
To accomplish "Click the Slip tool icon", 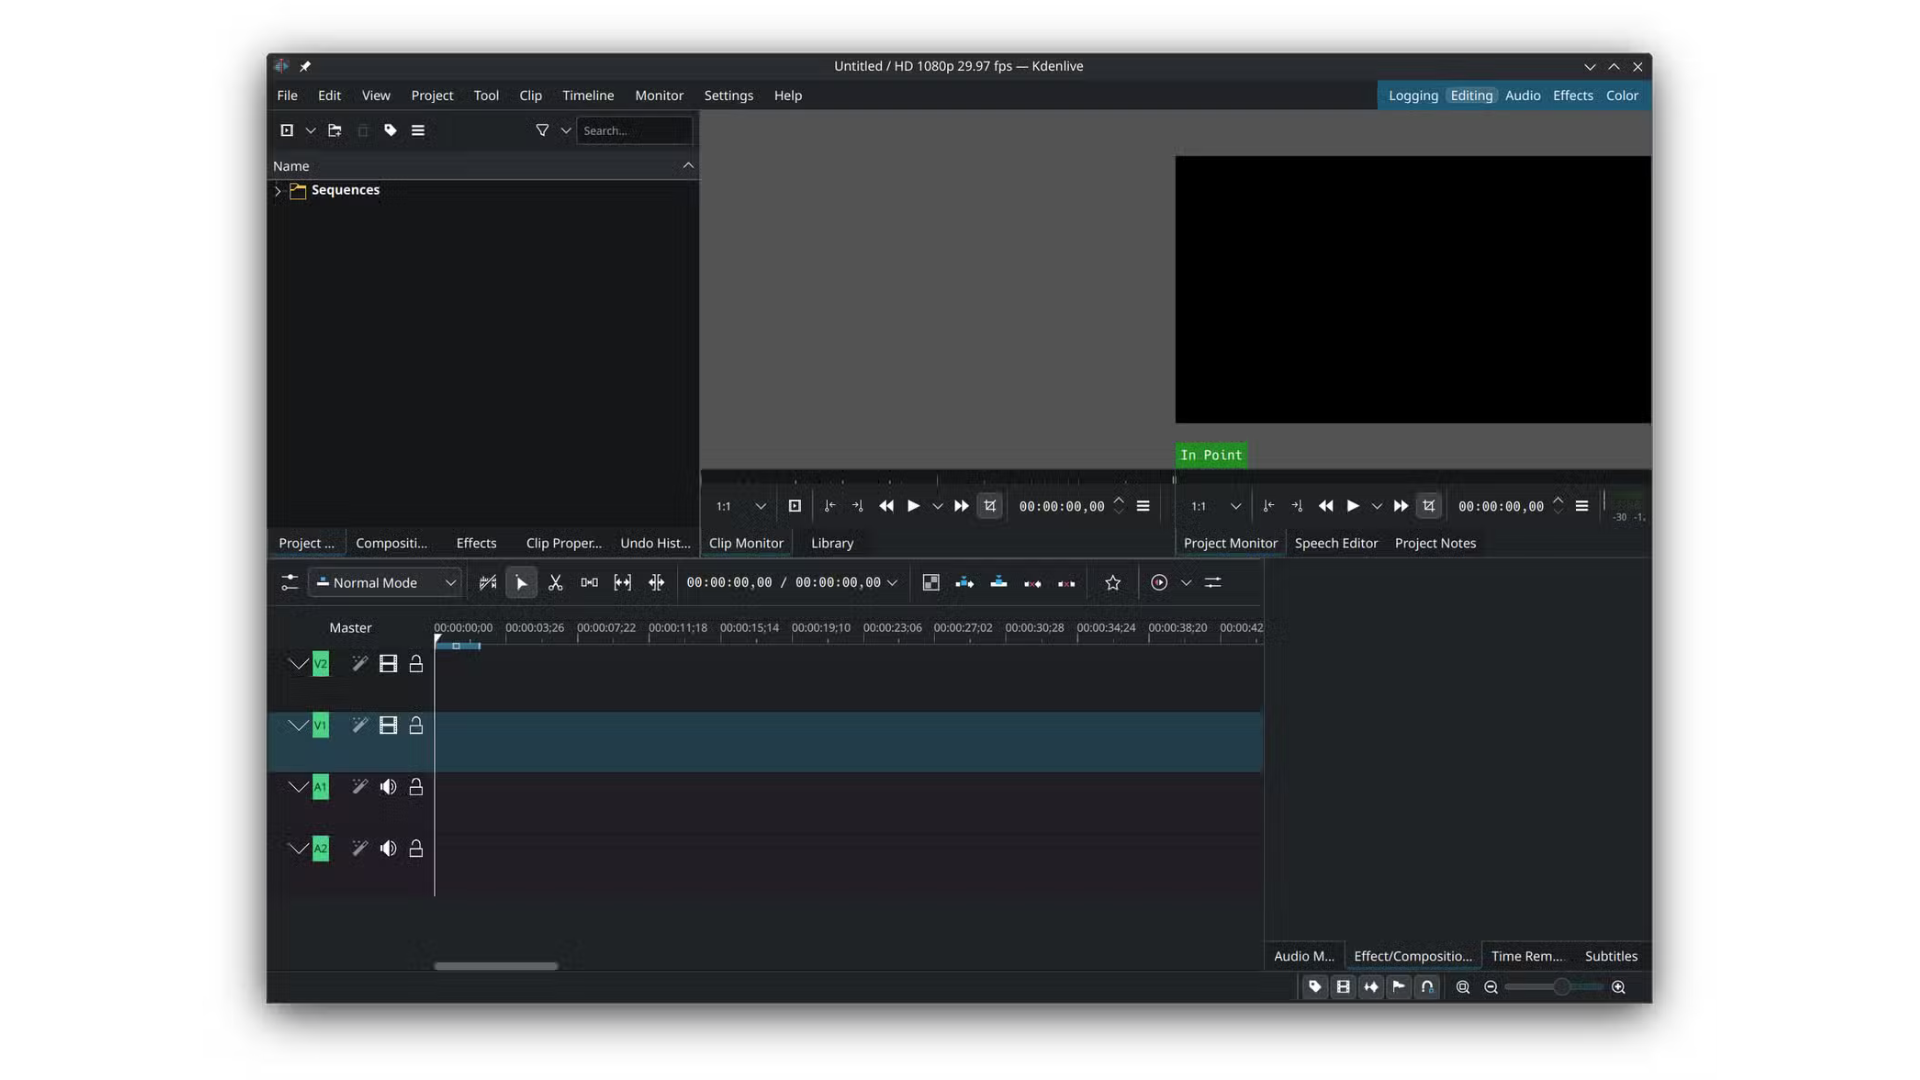I will coord(622,583).
